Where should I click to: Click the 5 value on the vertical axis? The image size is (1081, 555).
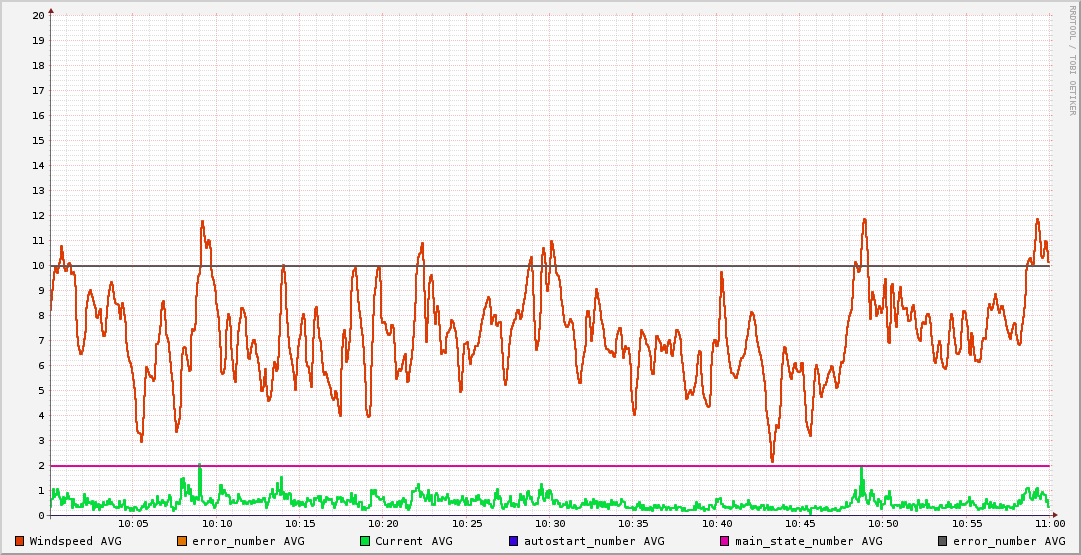click(x=41, y=391)
